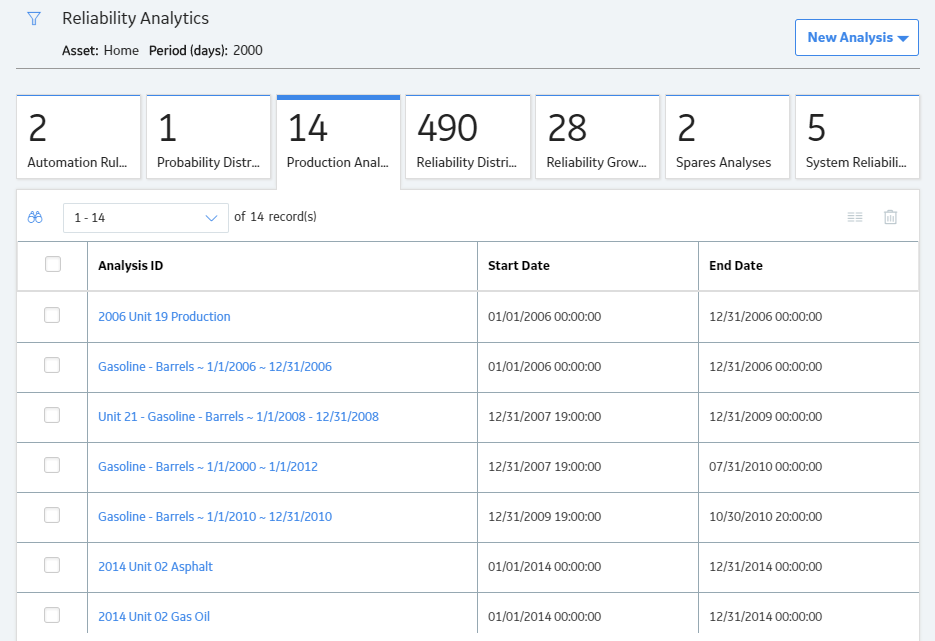935x641 pixels.
Task: Click the Period (days): 2000 text
Action: [x=206, y=51]
